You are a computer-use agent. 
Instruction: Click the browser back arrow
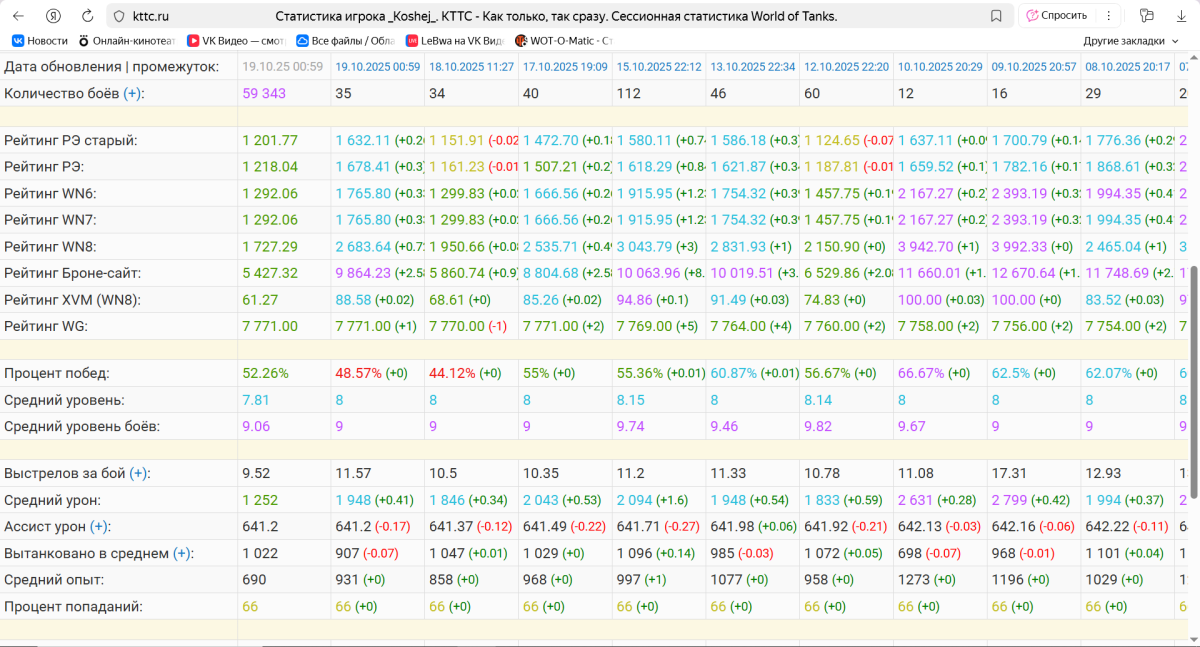pos(20,16)
